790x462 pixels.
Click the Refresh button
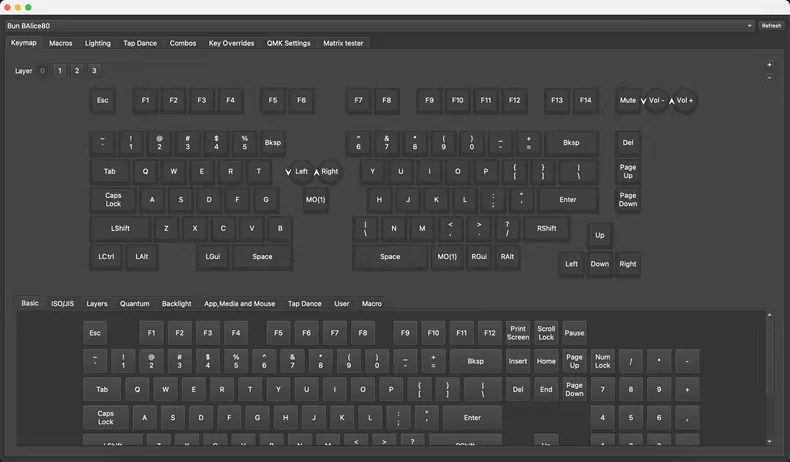pos(771,26)
